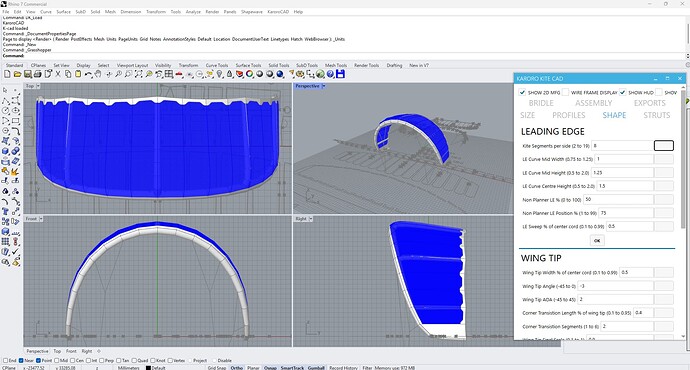Click the Paste clipboard icon
Viewport: 690px width, 370px height.
coord(78,74)
